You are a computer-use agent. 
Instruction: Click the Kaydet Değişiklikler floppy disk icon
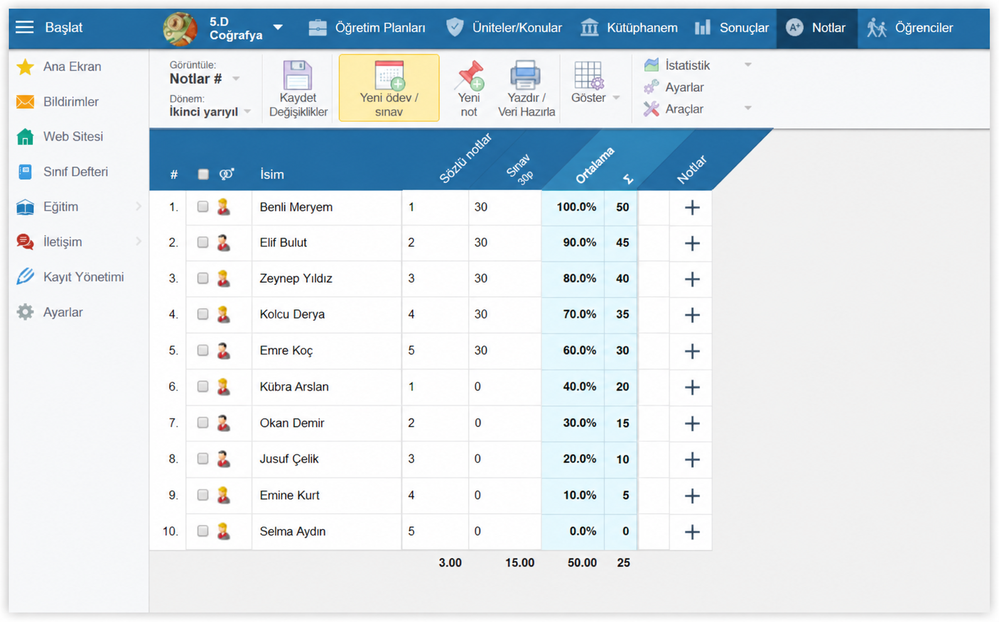click(298, 75)
